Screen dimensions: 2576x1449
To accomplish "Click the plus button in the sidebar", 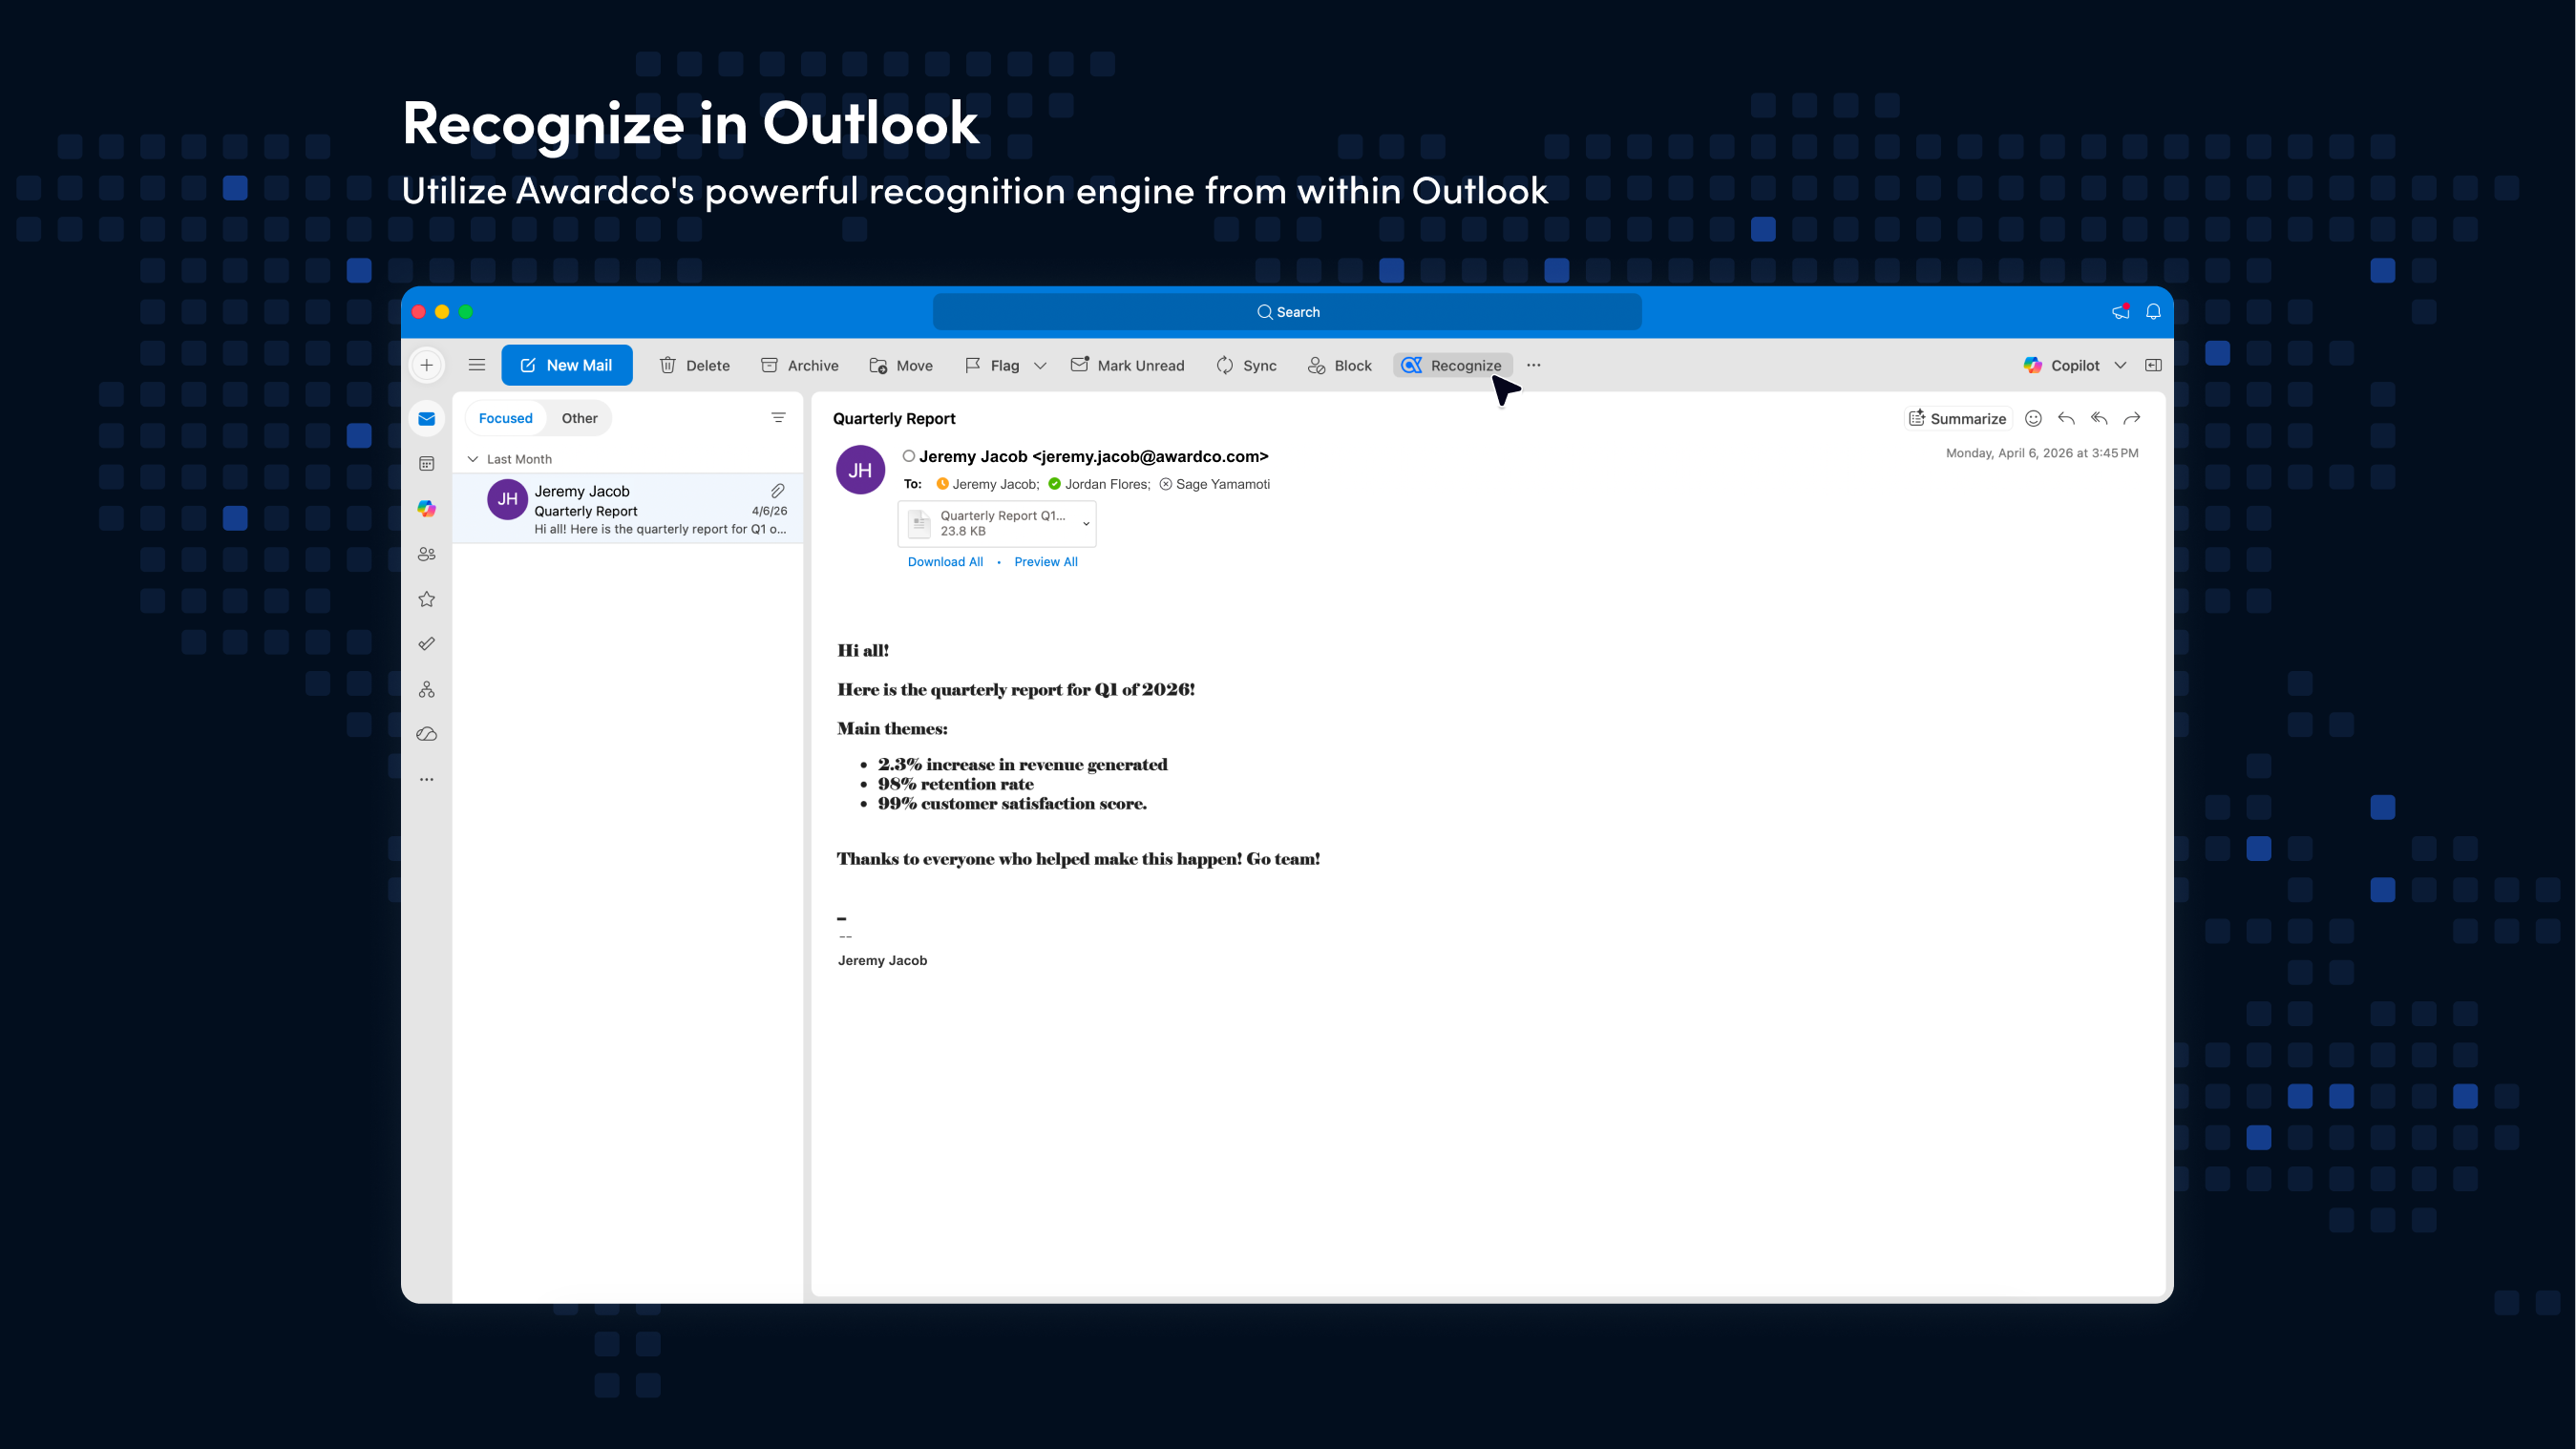I will click(427, 365).
